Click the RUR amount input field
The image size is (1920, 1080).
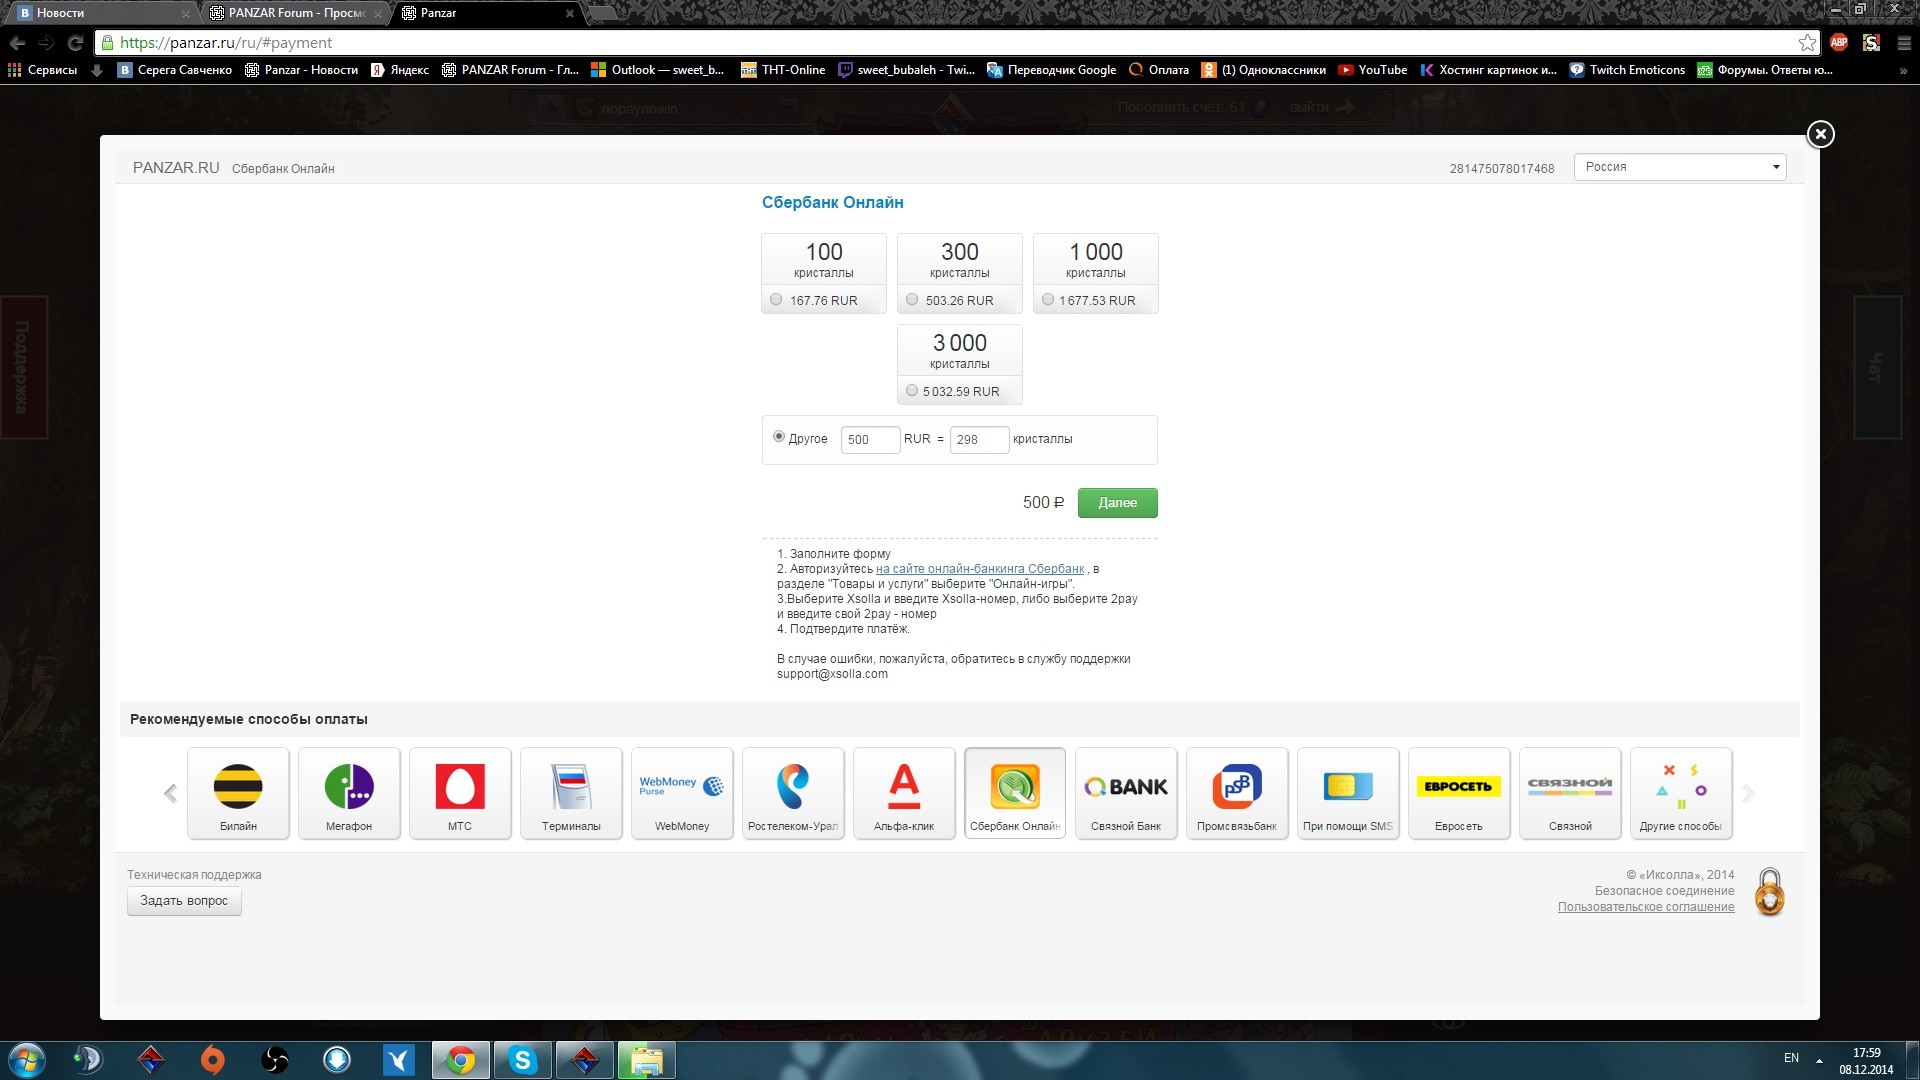click(870, 439)
